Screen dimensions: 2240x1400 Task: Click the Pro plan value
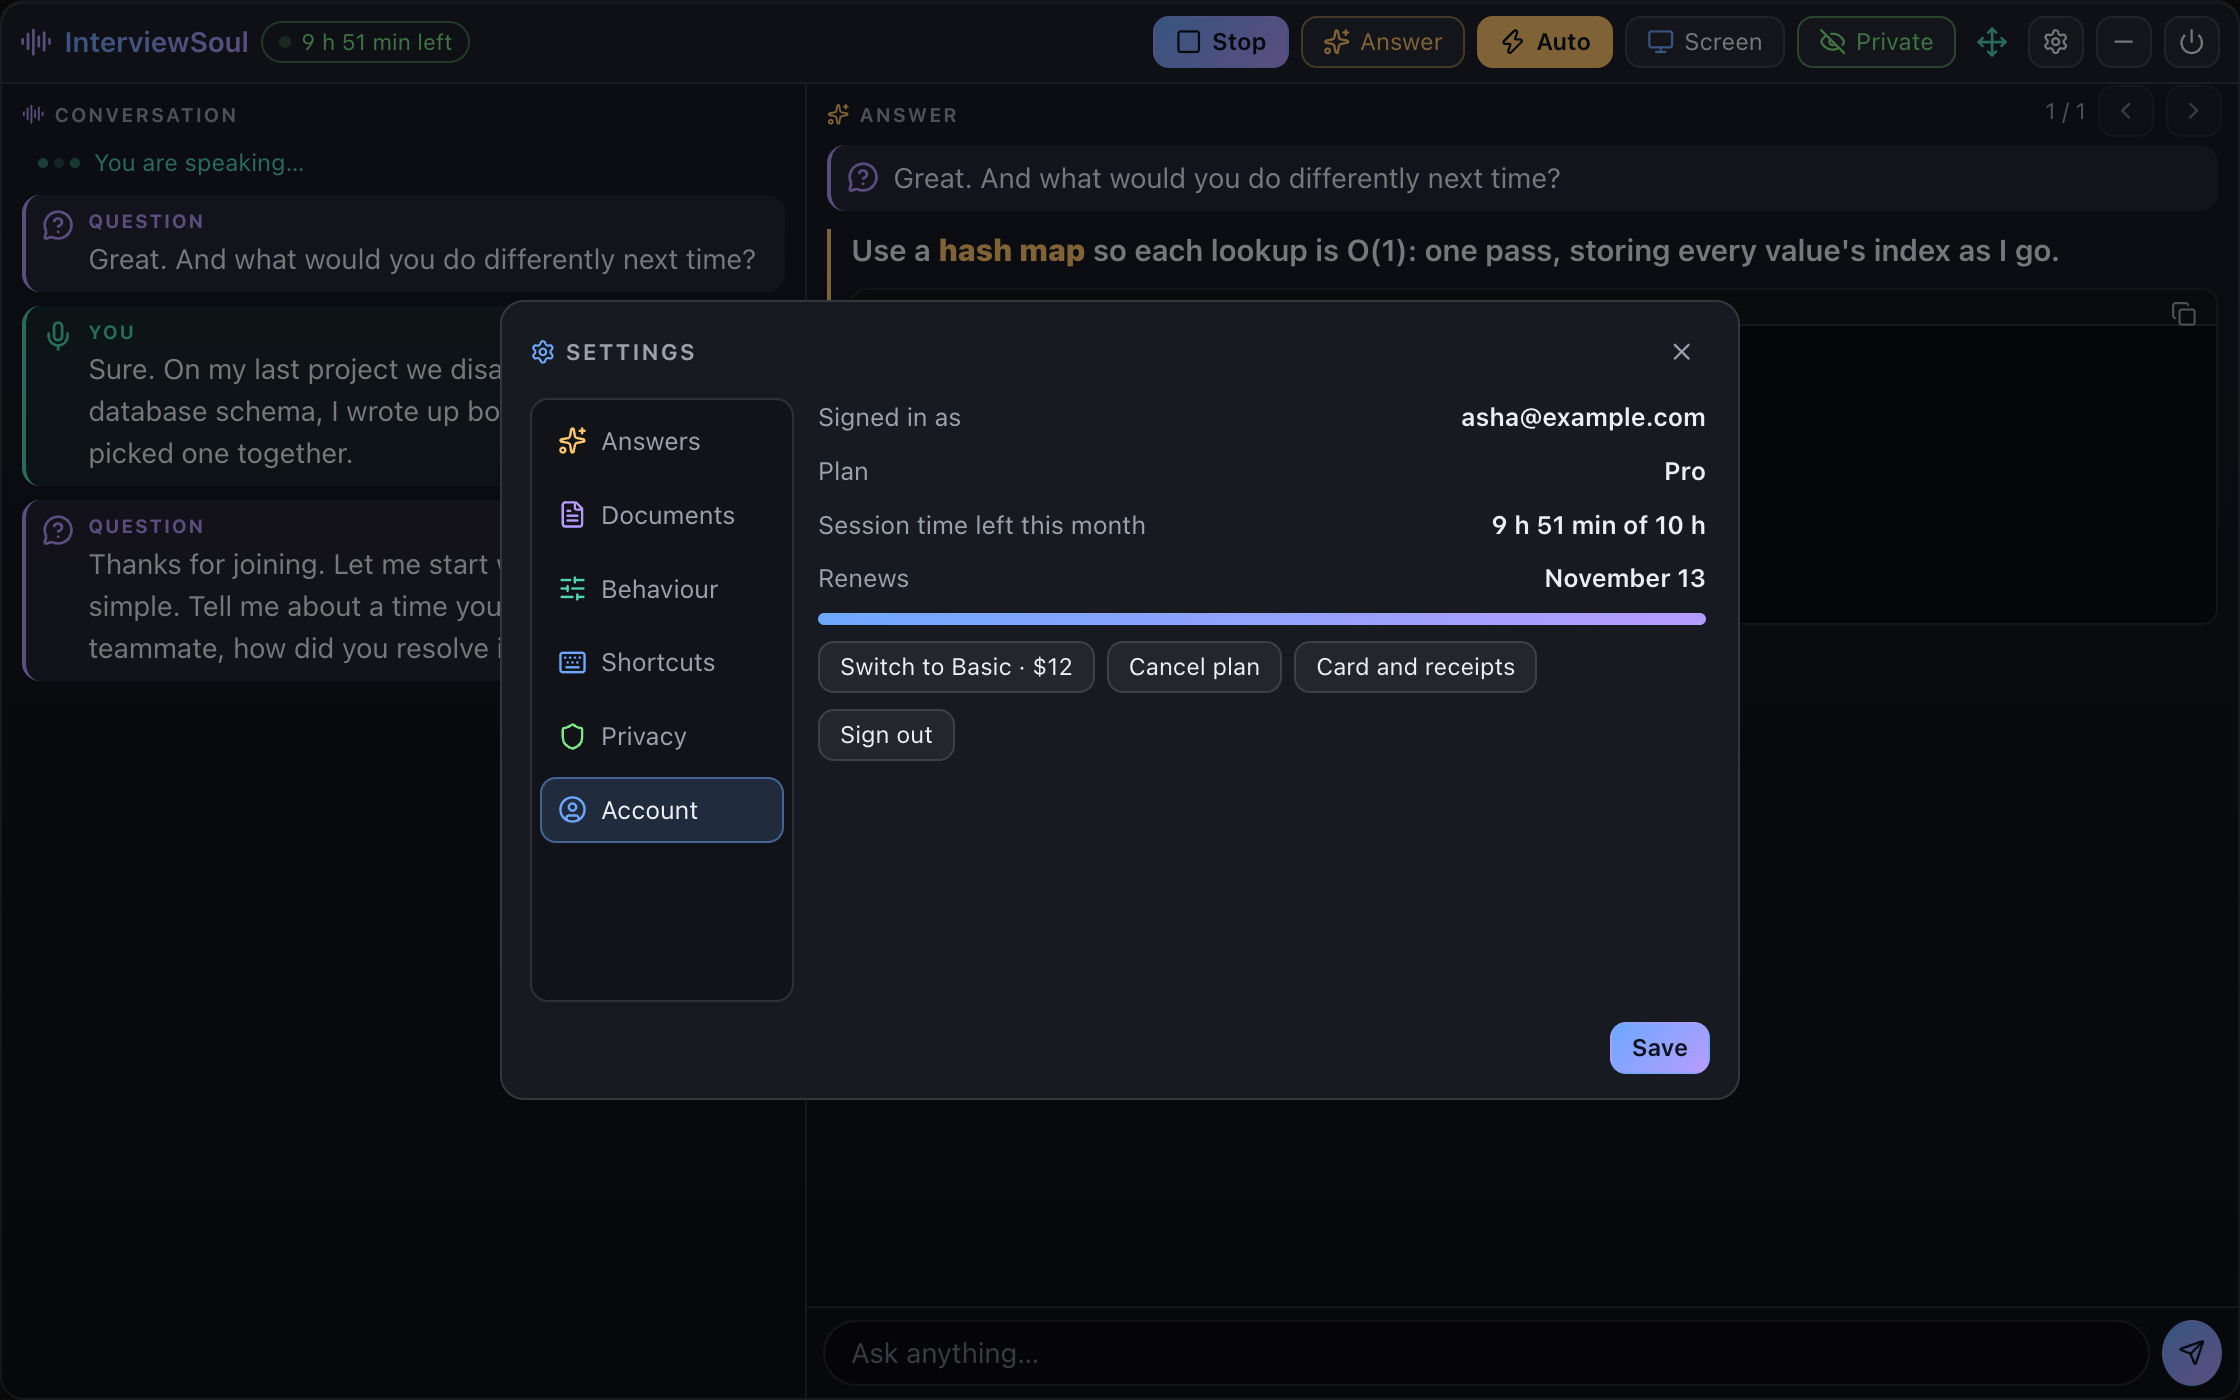[1684, 472]
